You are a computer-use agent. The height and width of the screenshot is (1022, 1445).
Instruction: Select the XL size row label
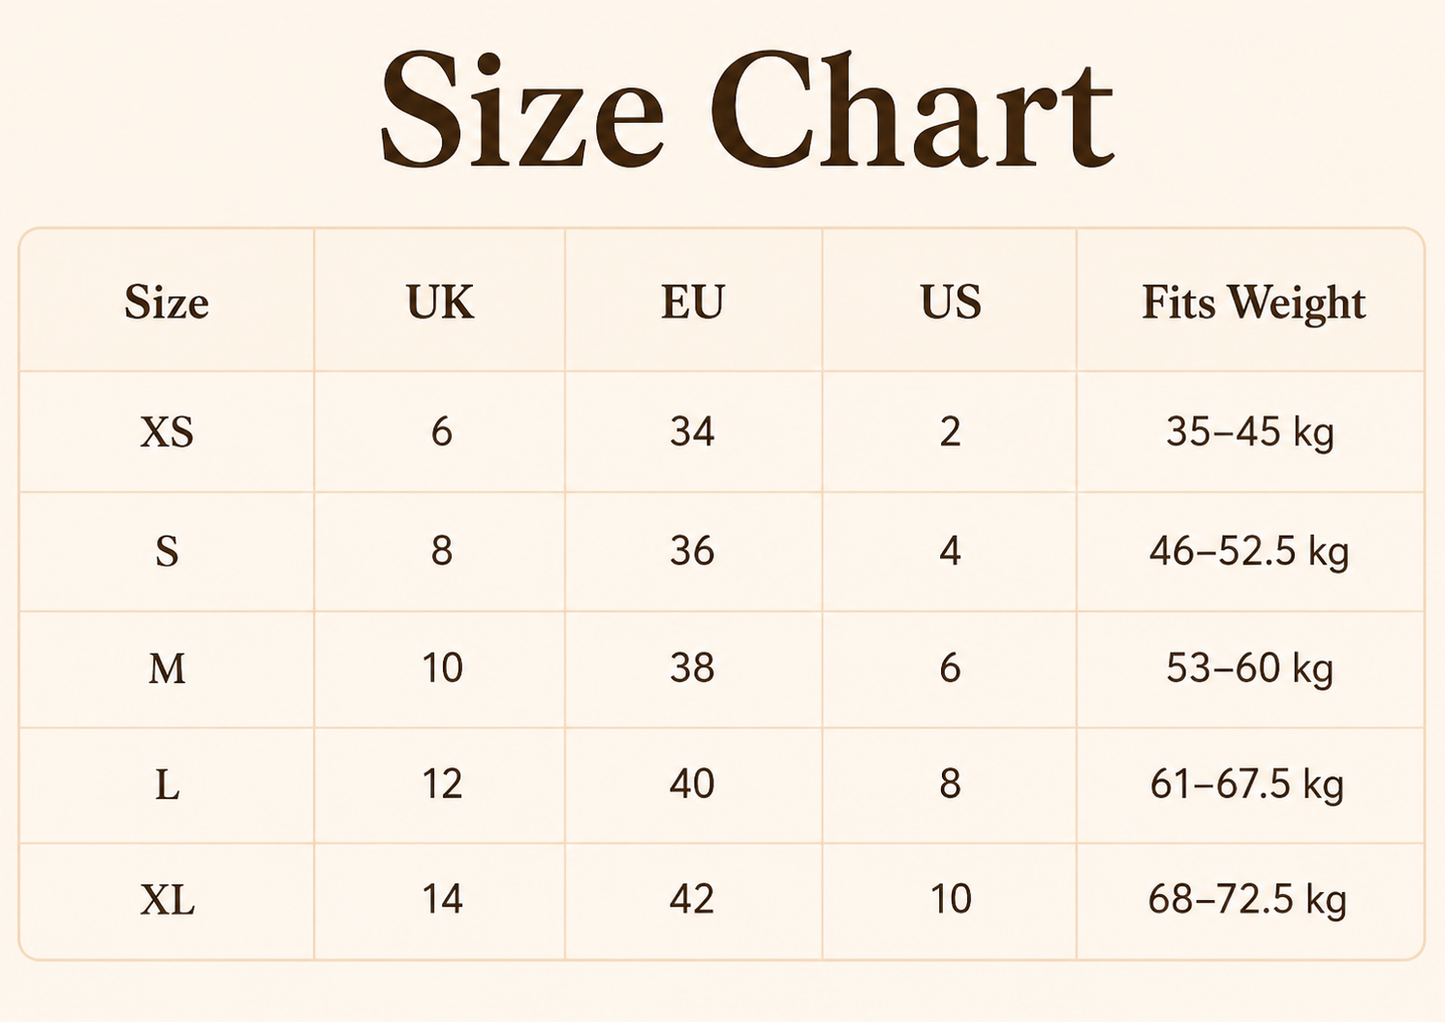click(x=167, y=901)
